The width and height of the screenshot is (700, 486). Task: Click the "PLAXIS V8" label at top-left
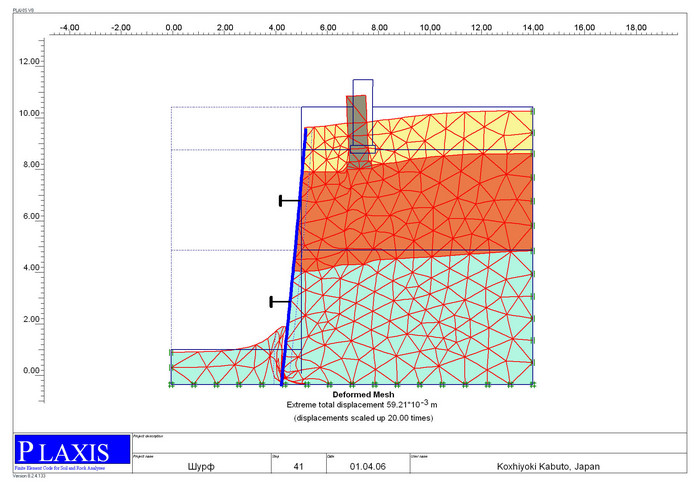coord(23,10)
